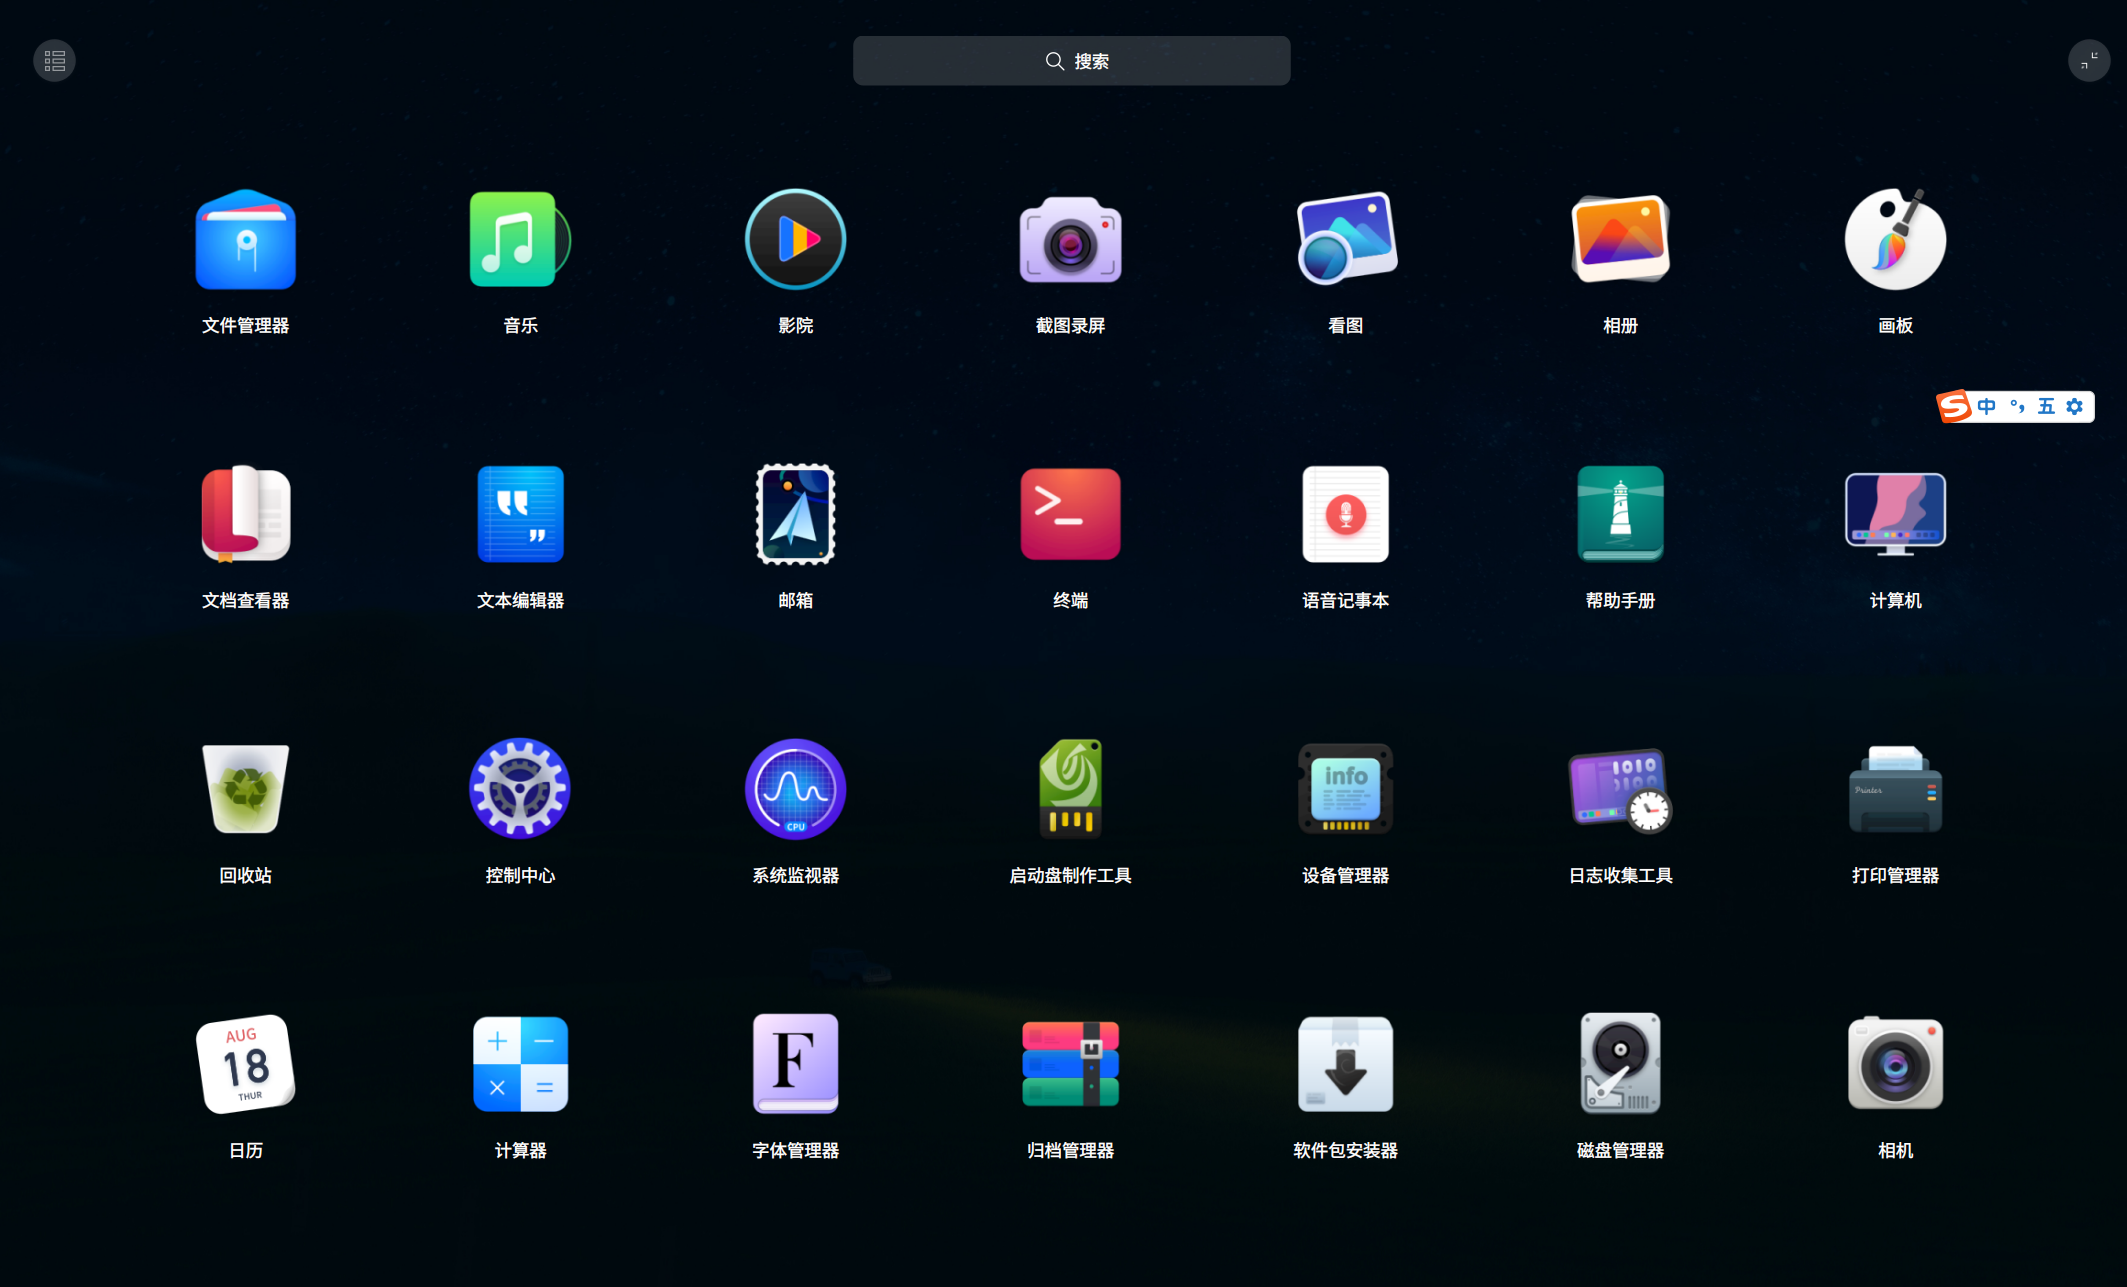Open the 回收站 trash bin
The height and width of the screenshot is (1287, 2127).
tap(245, 789)
